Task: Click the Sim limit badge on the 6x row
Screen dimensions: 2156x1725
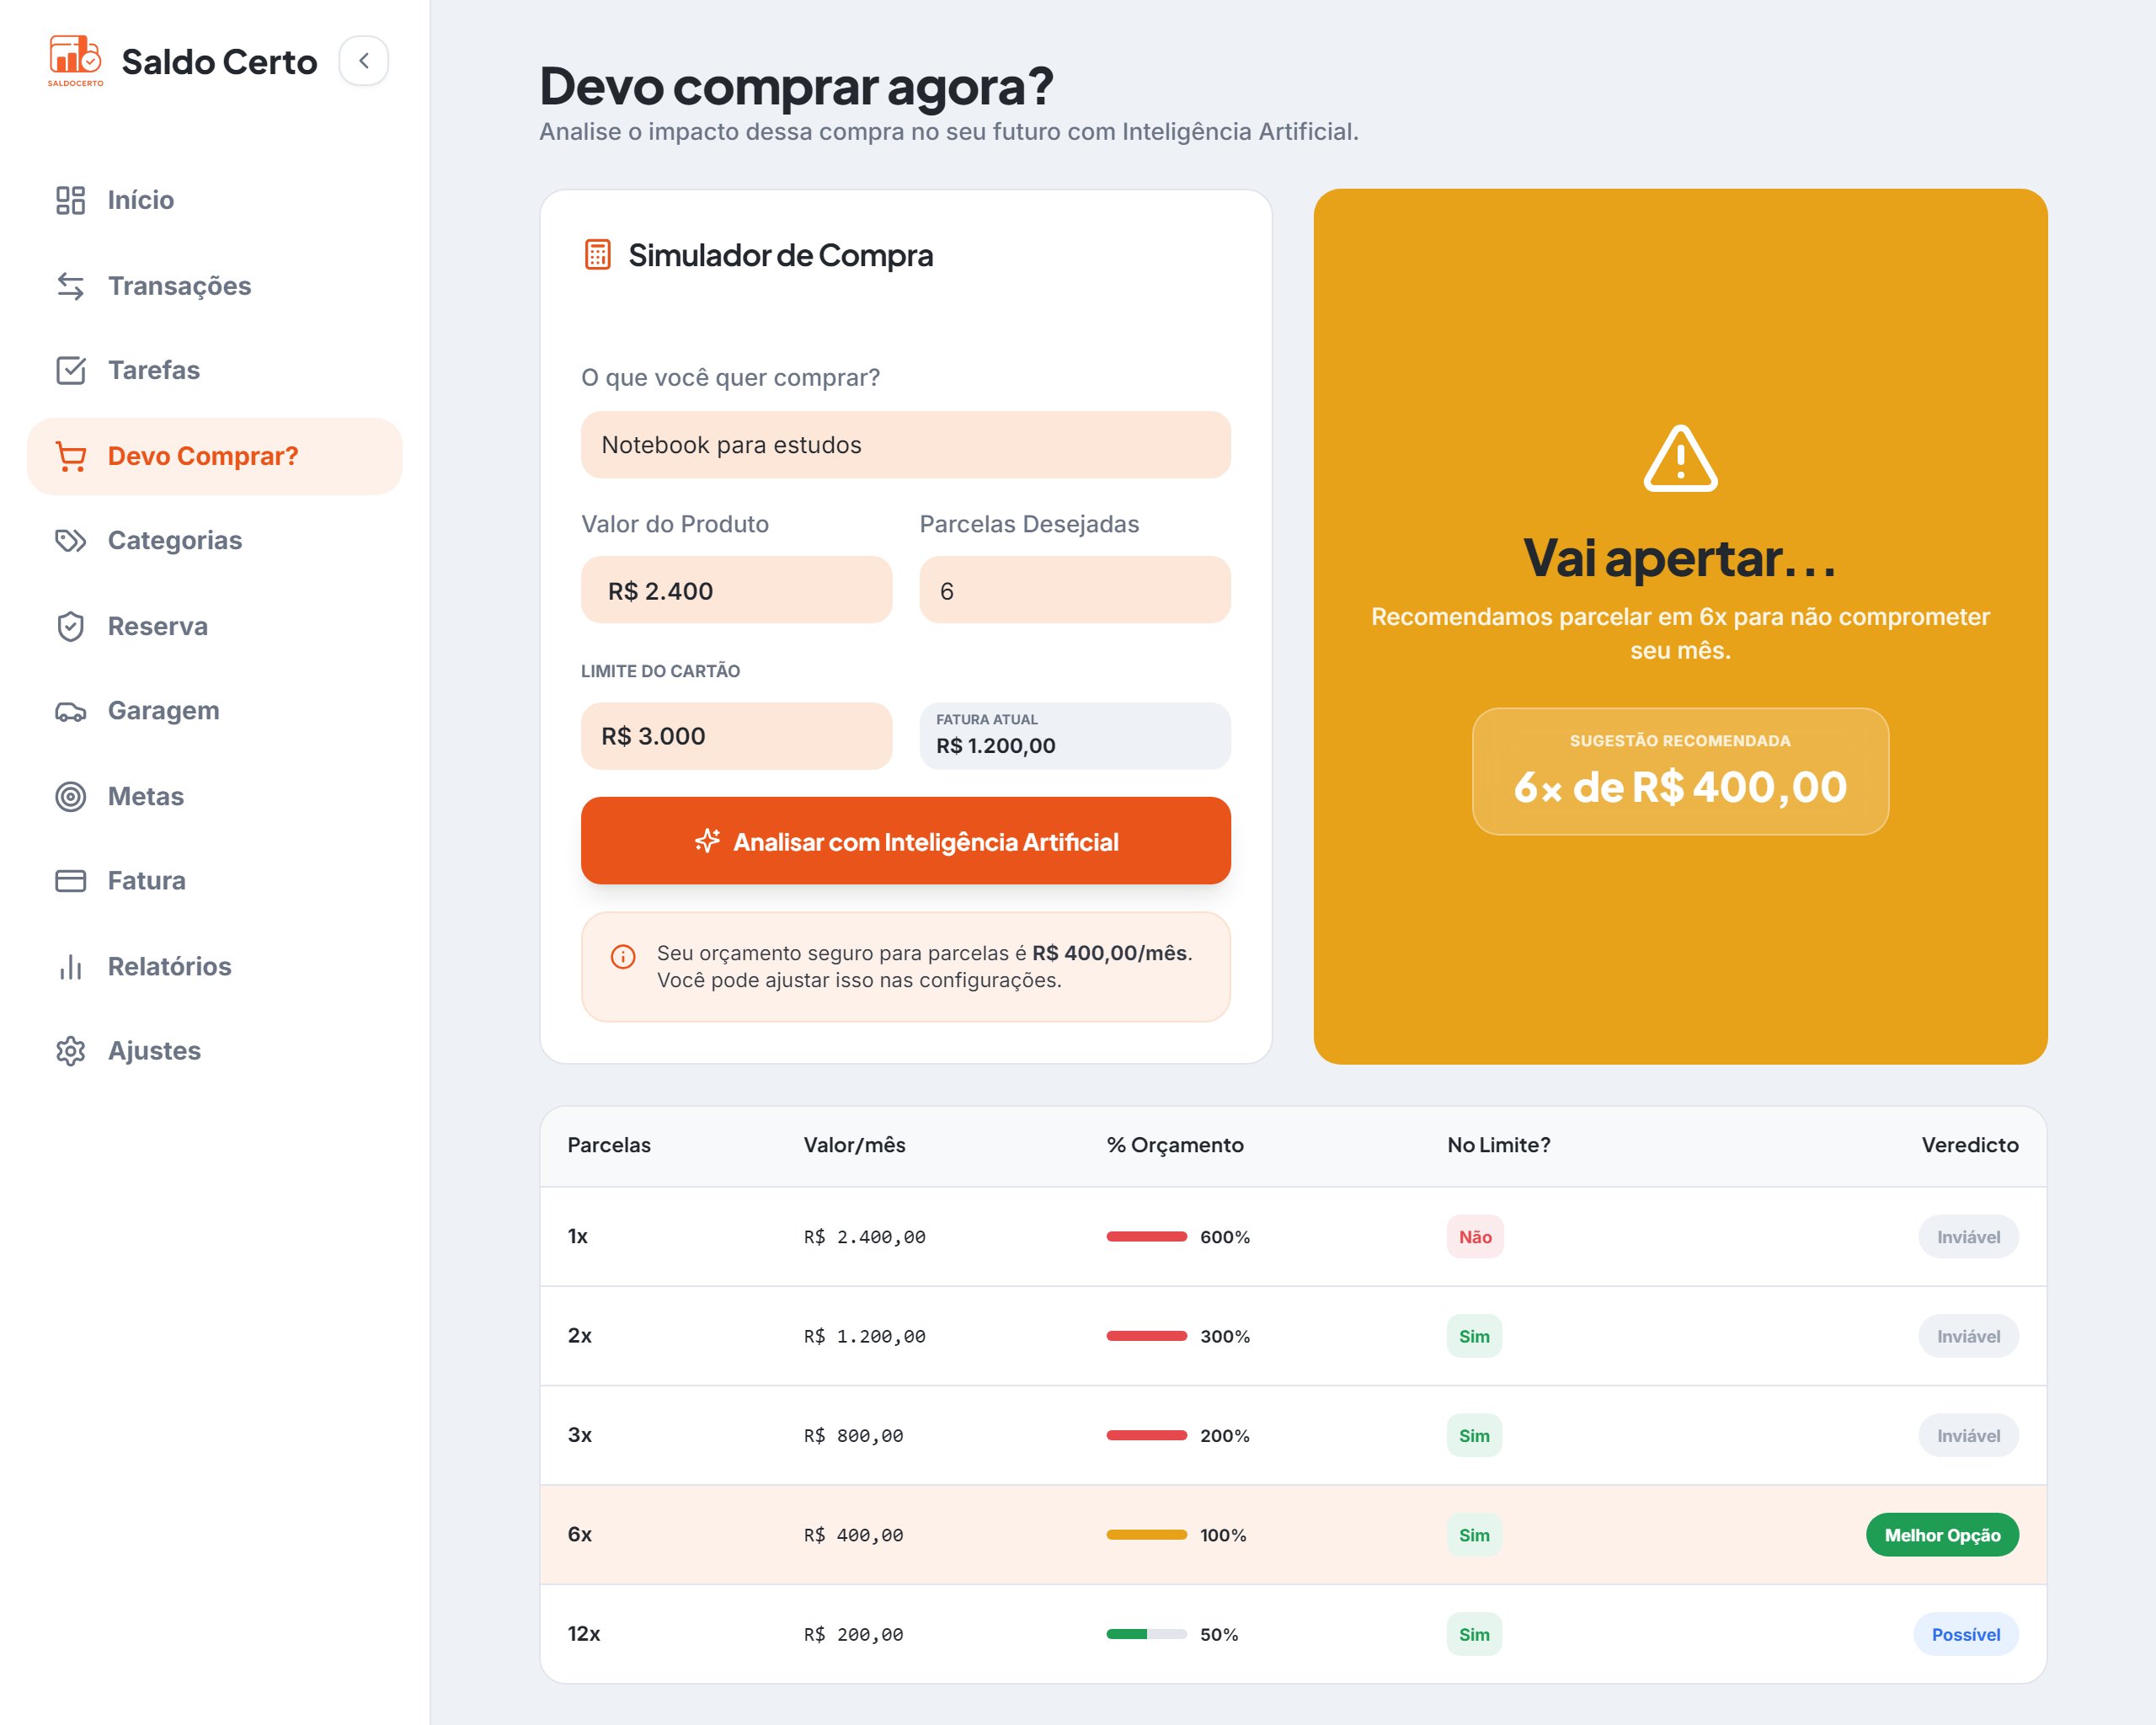Action: pos(1474,1535)
